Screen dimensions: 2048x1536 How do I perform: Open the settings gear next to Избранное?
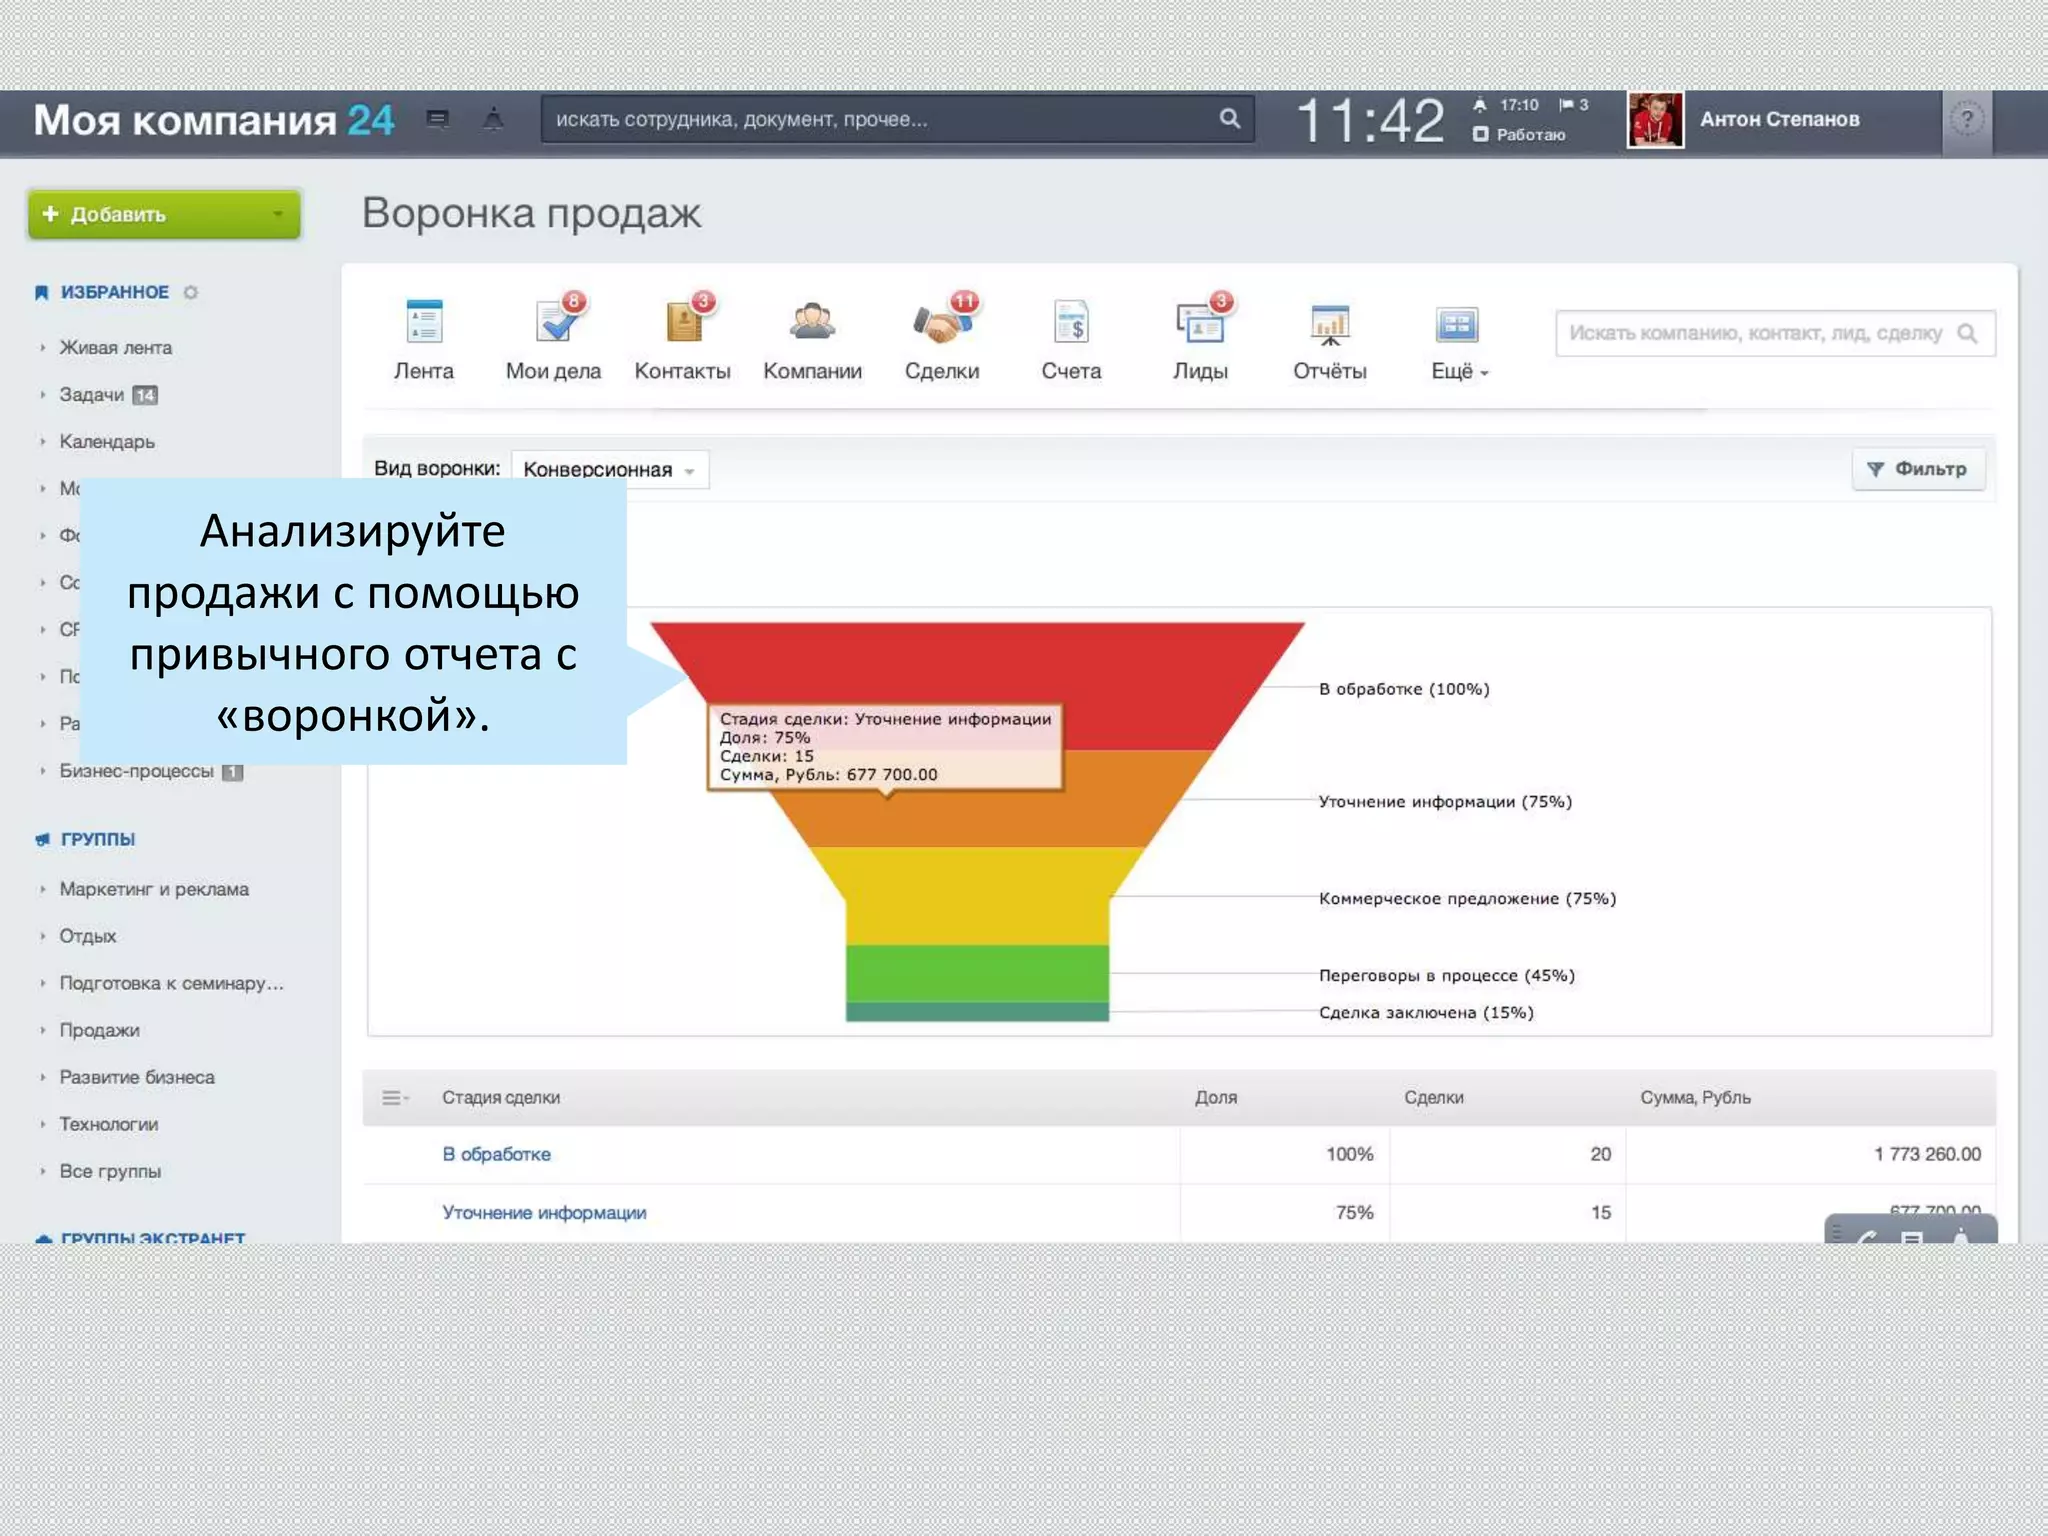click(191, 292)
